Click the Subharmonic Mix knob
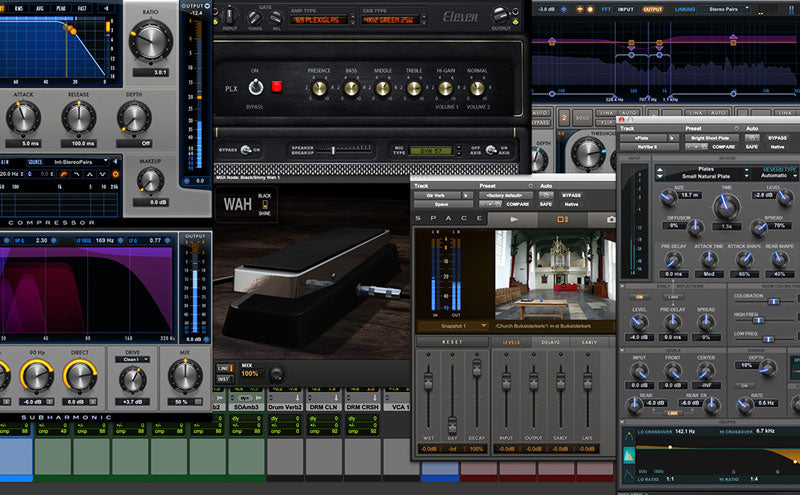800x495 pixels. click(185, 376)
